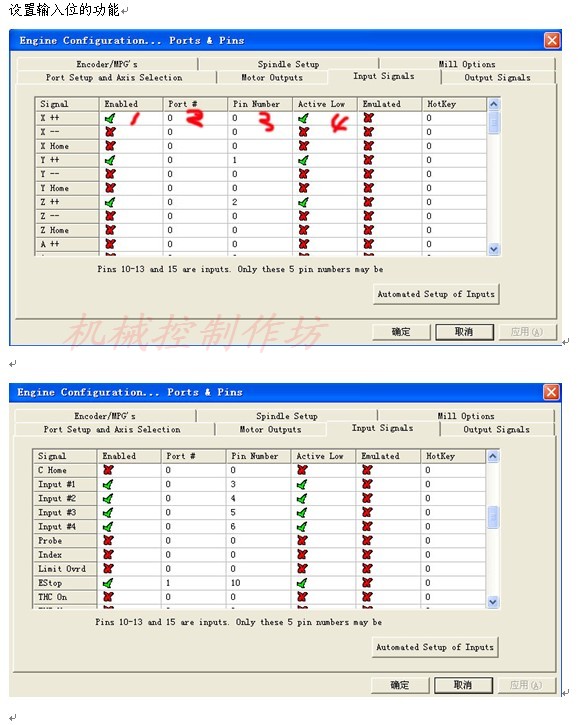
Task: Click Automated Setup of Inputs in upper dialog
Action: (x=436, y=294)
